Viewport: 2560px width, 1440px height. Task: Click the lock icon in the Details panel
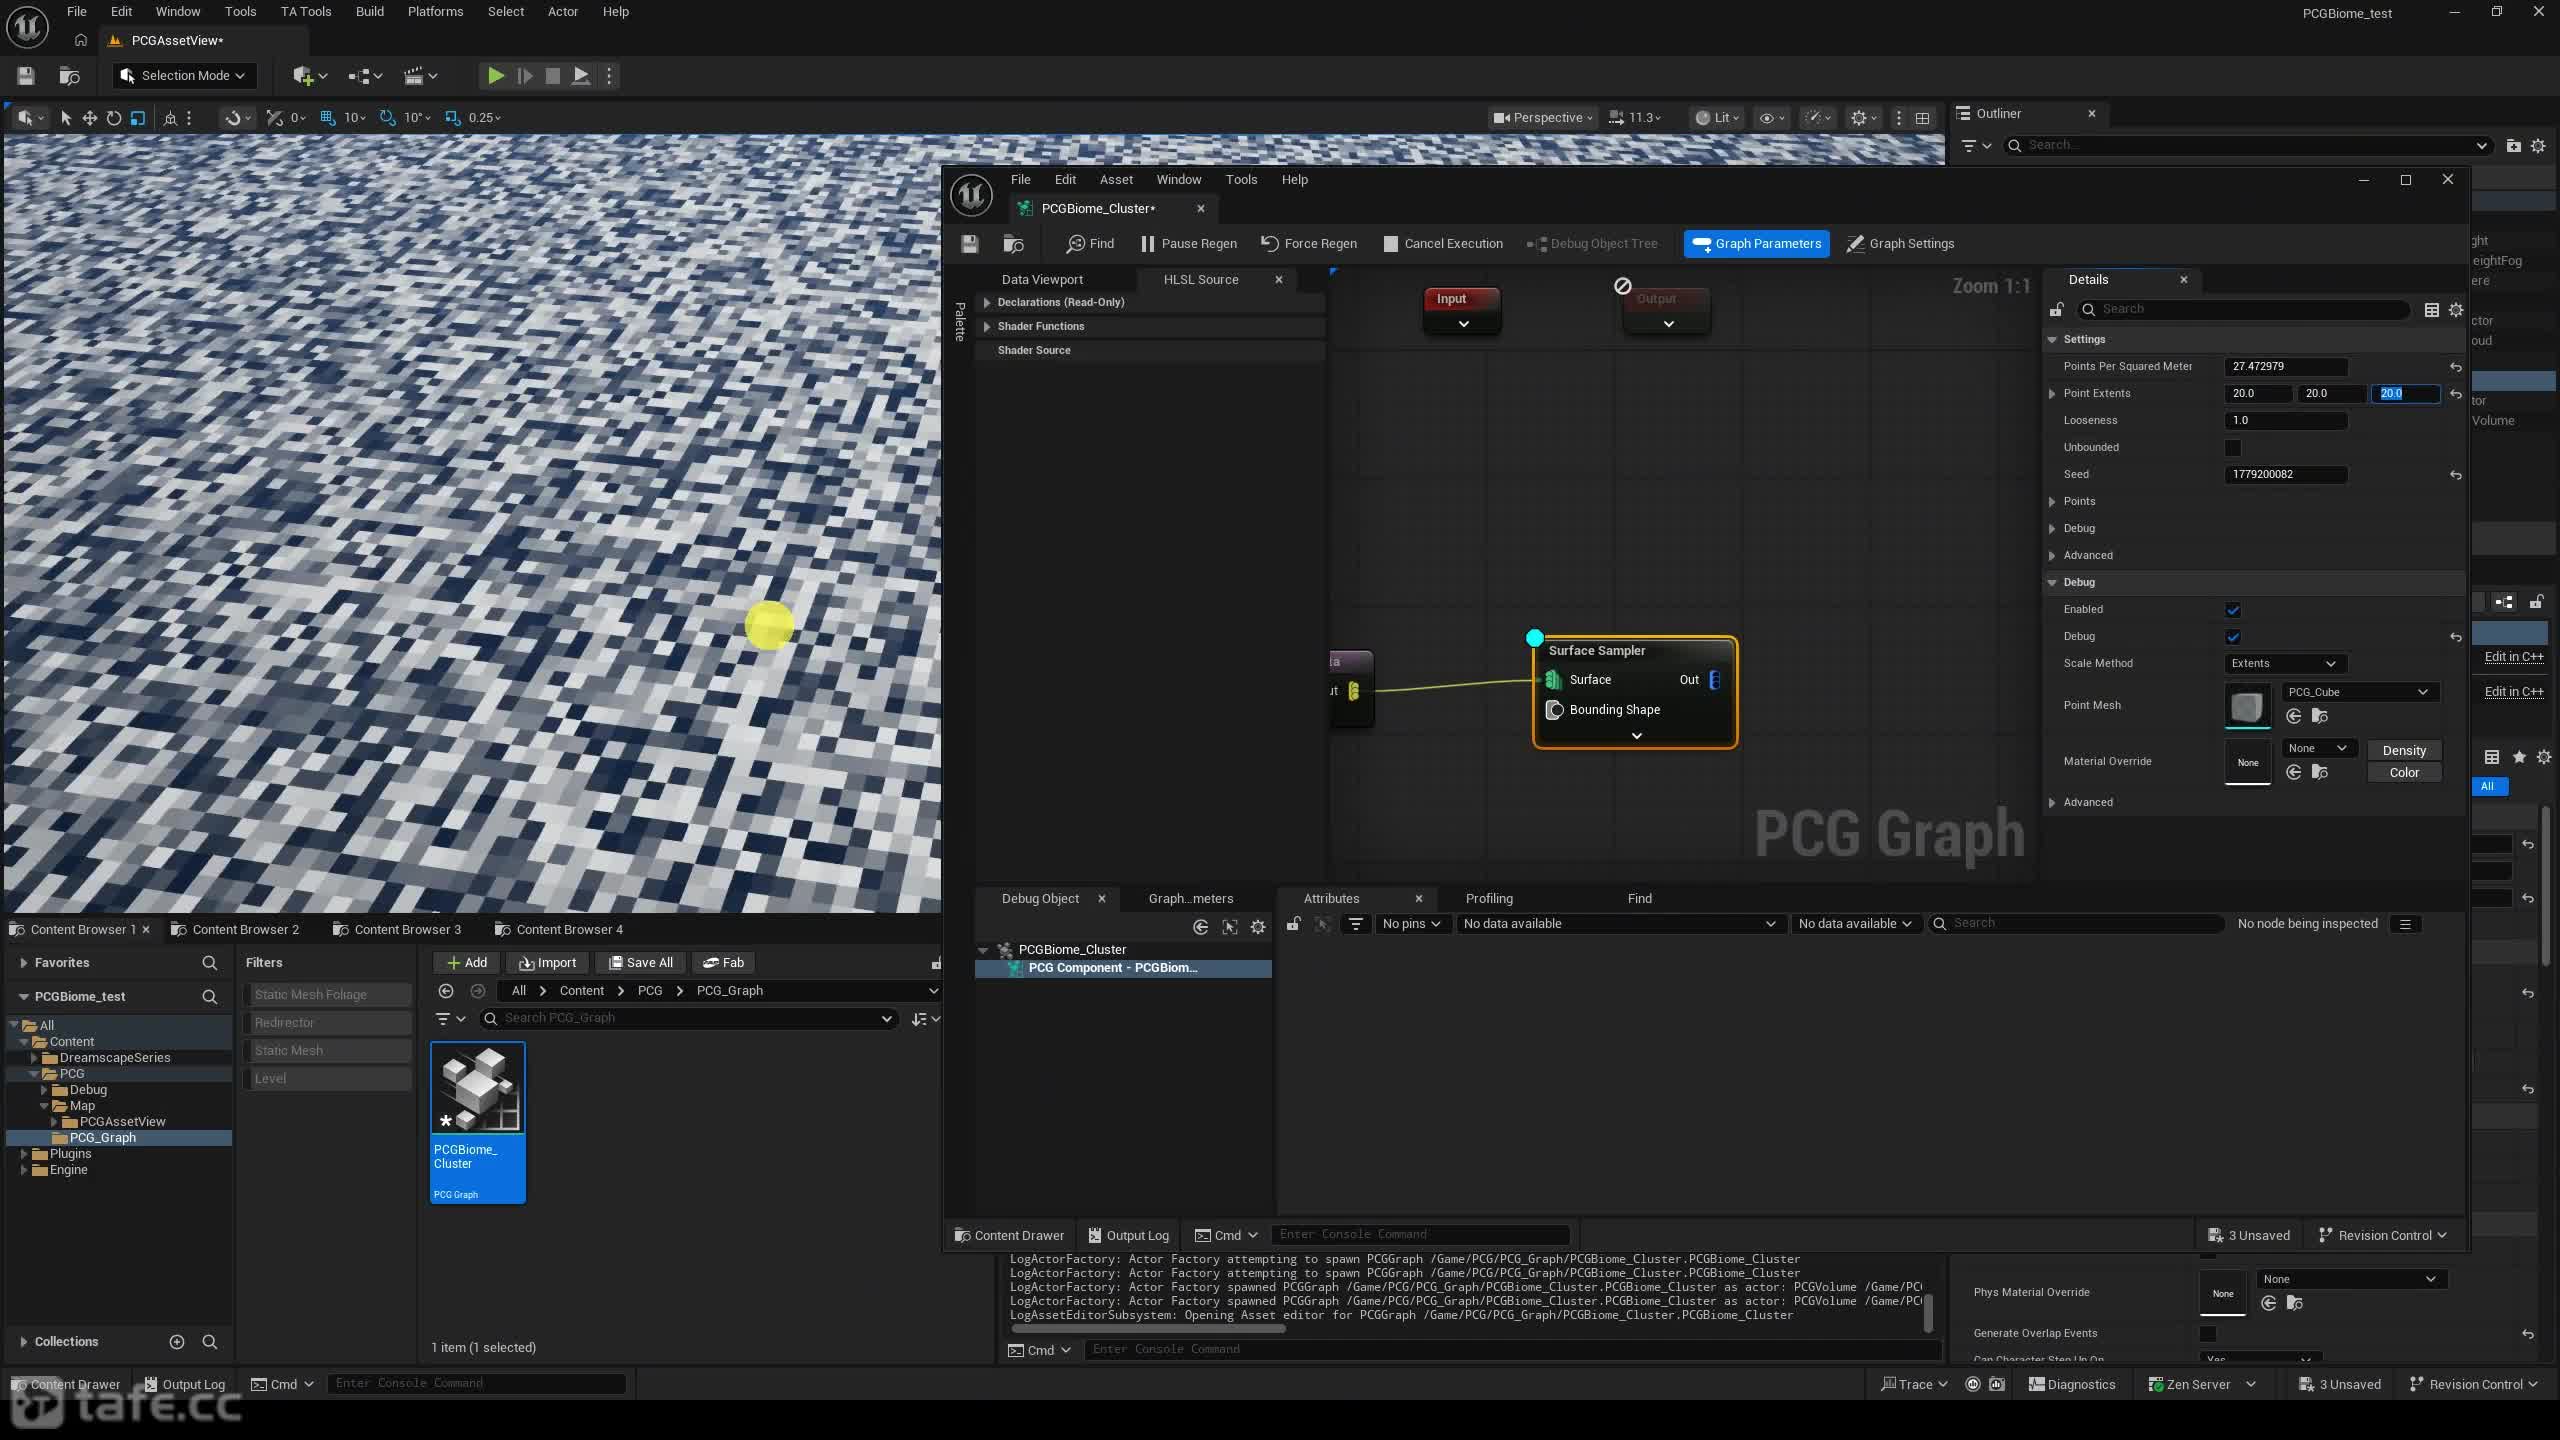(2056, 309)
